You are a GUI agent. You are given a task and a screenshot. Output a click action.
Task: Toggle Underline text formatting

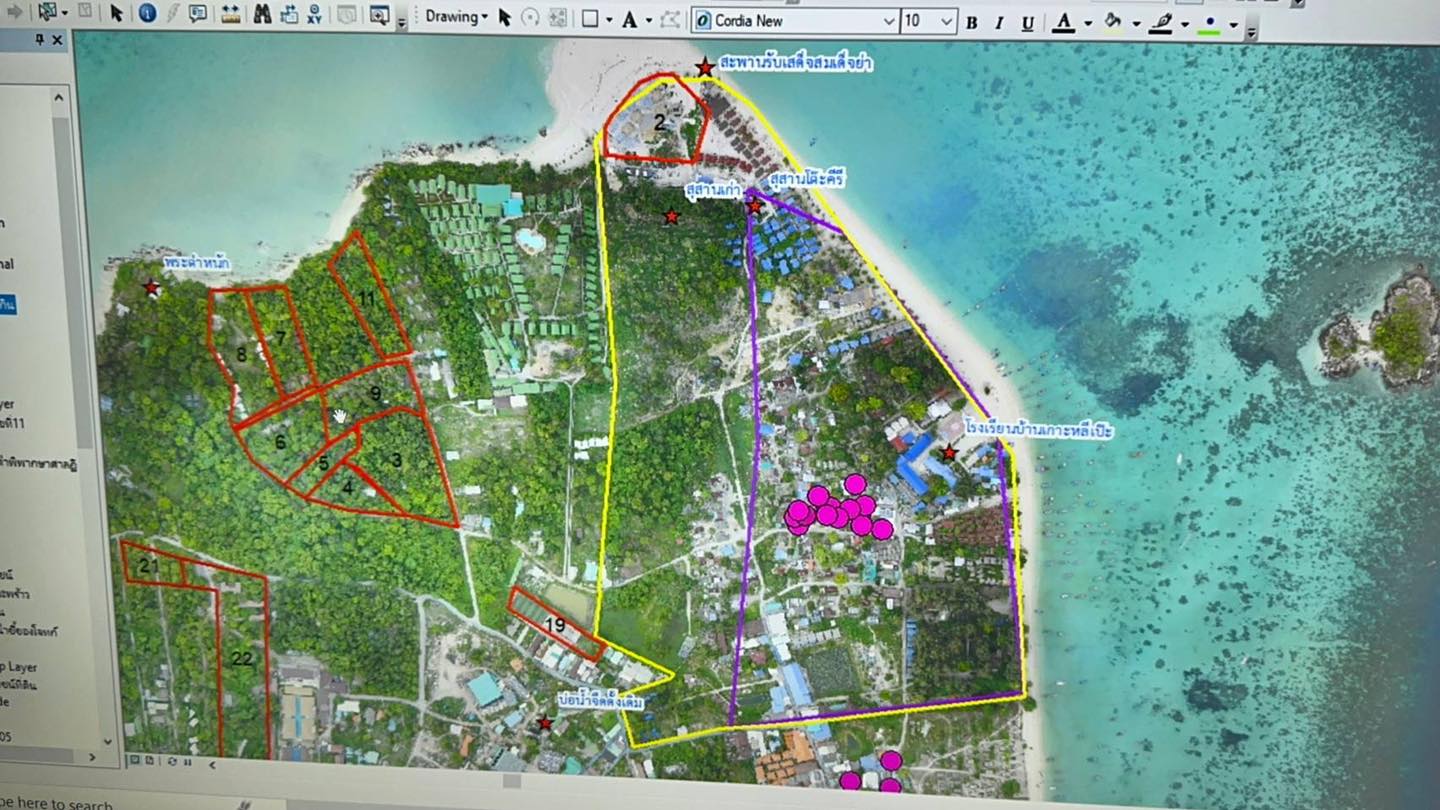[1027, 23]
